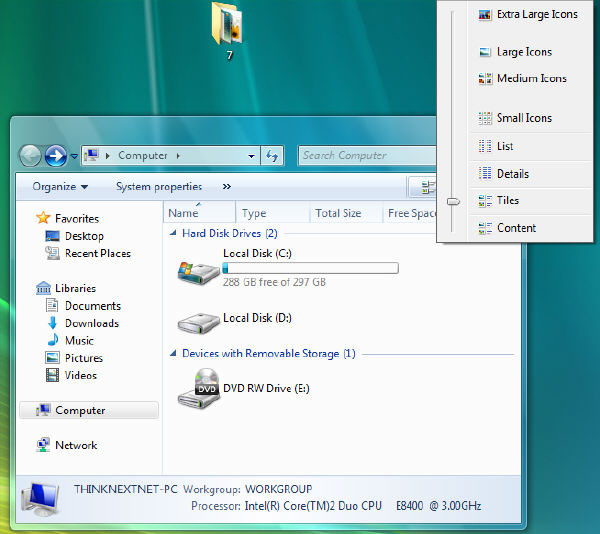The width and height of the screenshot is (600, 534).
Task: Open the Organize dropdown menu
Action: tap(60, 186)
